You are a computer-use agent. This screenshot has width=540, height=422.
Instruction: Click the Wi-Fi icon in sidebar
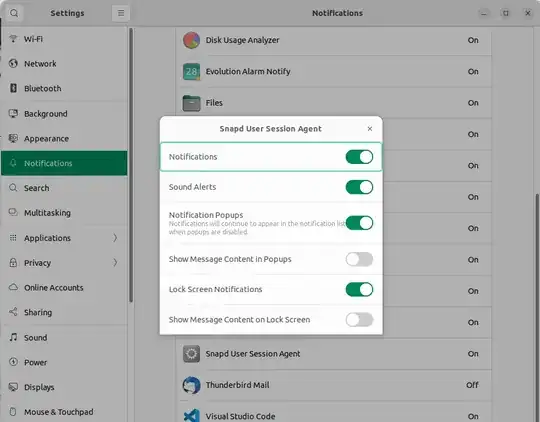[13, 39]
